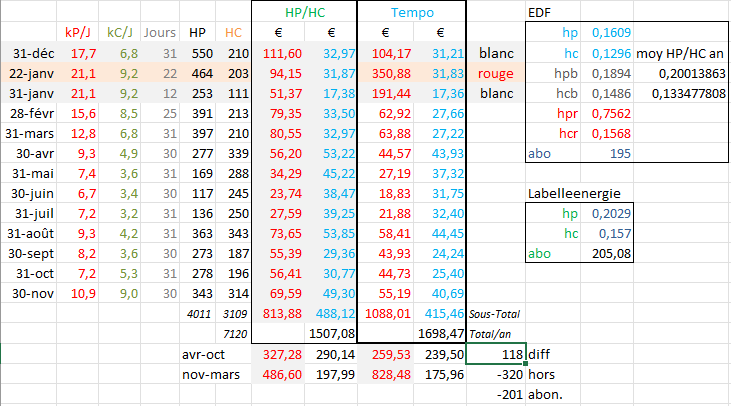Image resolution: width=731 pixels, height=406 pixels.
Task: Click the Tempo total 1698,47 cell
Action: tap(440, 334)
